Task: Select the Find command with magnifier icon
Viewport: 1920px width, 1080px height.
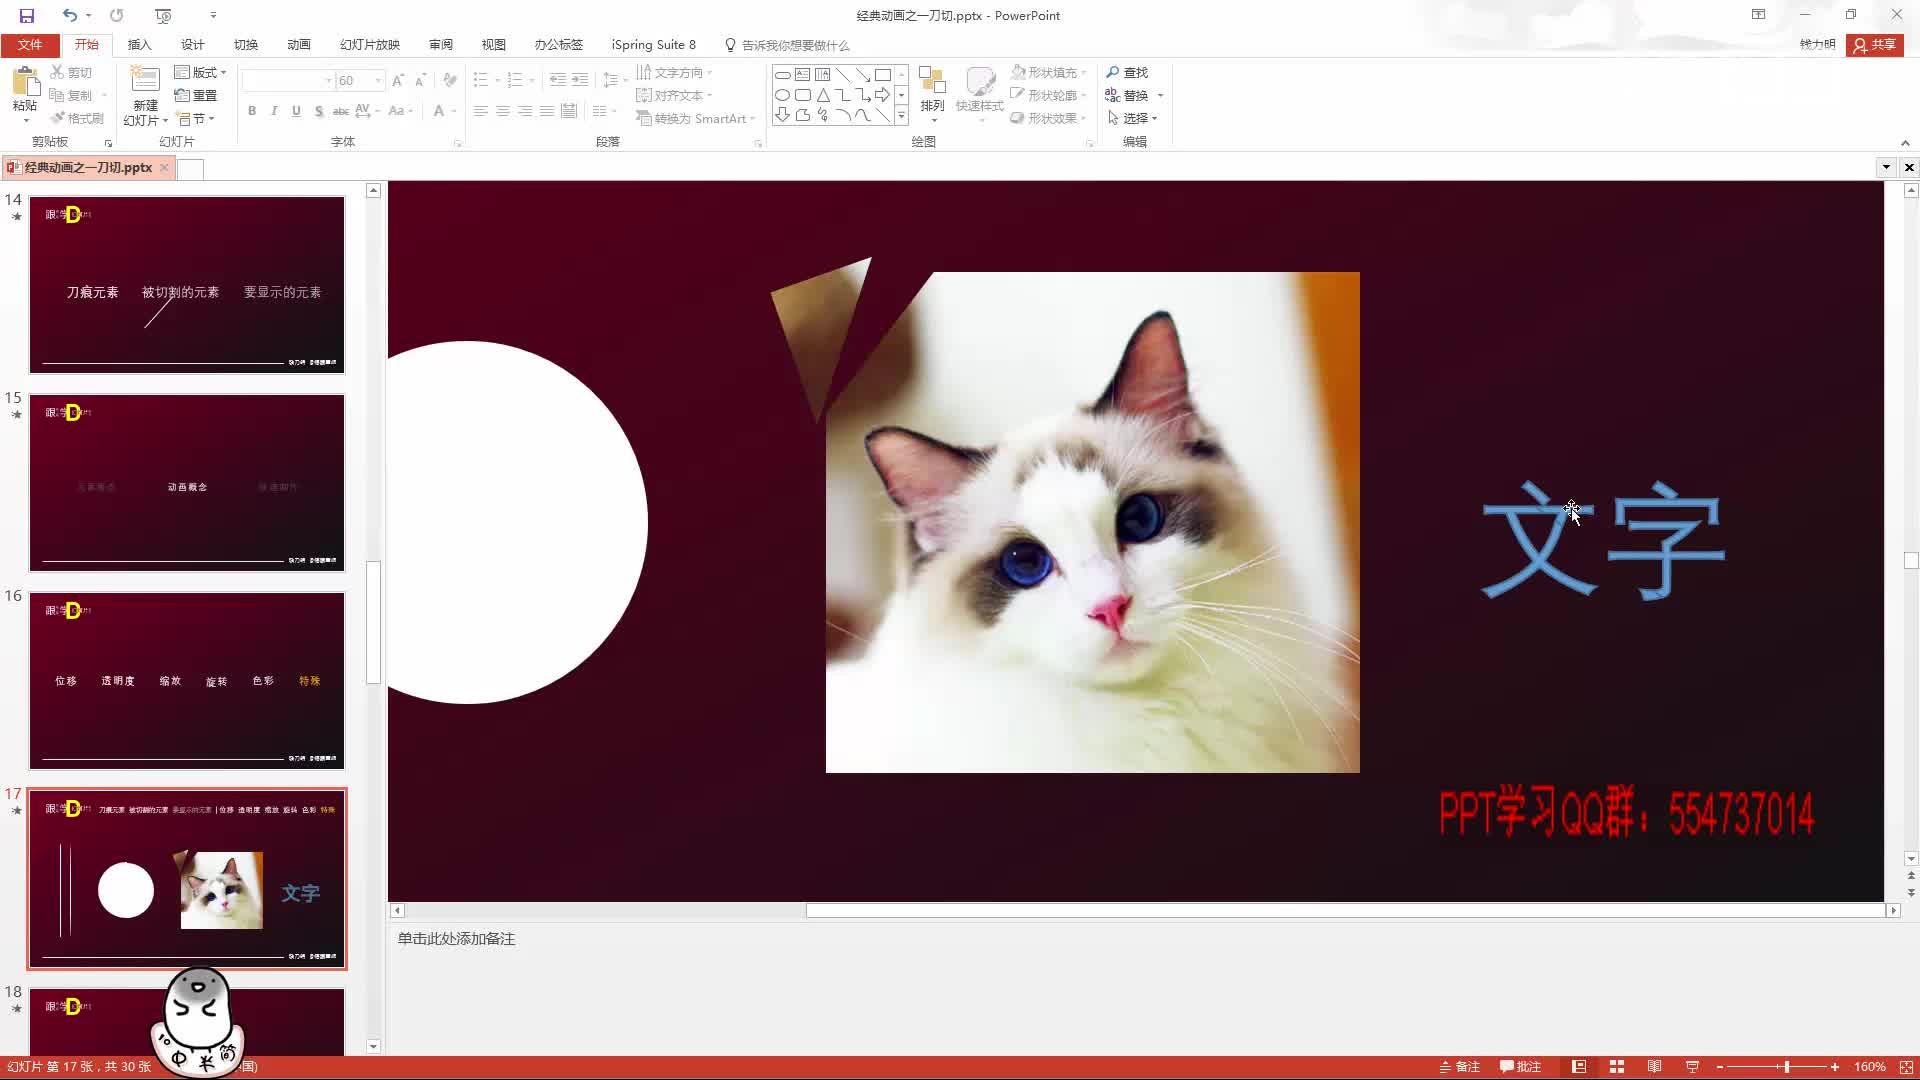Action: [1128, 72]
